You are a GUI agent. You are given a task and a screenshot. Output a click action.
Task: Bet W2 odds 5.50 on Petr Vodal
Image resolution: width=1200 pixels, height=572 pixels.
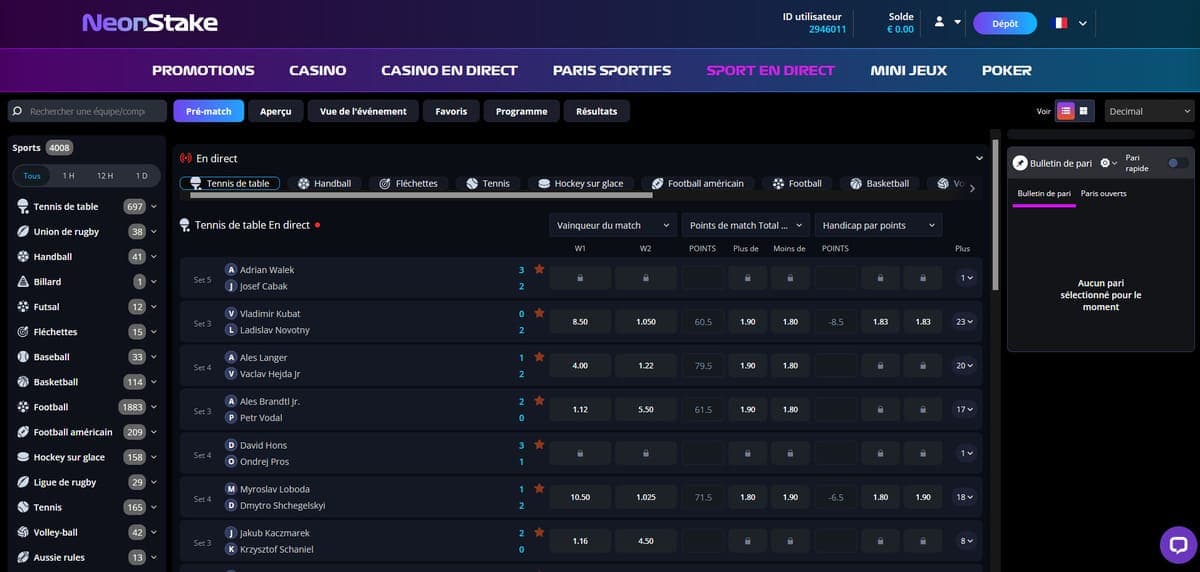point(646,410)
